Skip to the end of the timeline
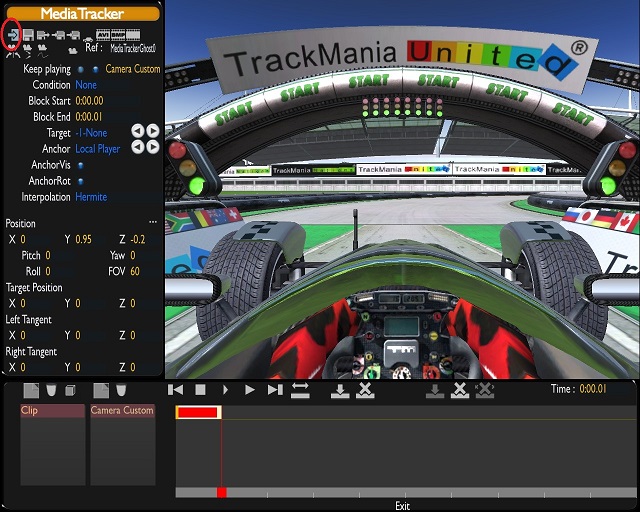Screen dimensions: 640x512 (x=275, y=390)
